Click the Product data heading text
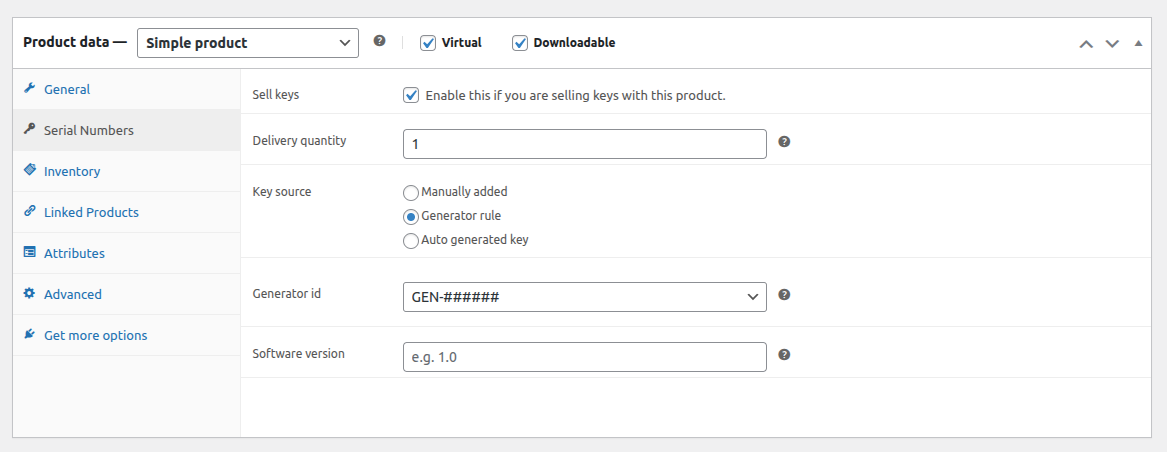Image resolution: width=1167 pixels, height=452 pixels. pyautogui.click(x=75, y=42)
